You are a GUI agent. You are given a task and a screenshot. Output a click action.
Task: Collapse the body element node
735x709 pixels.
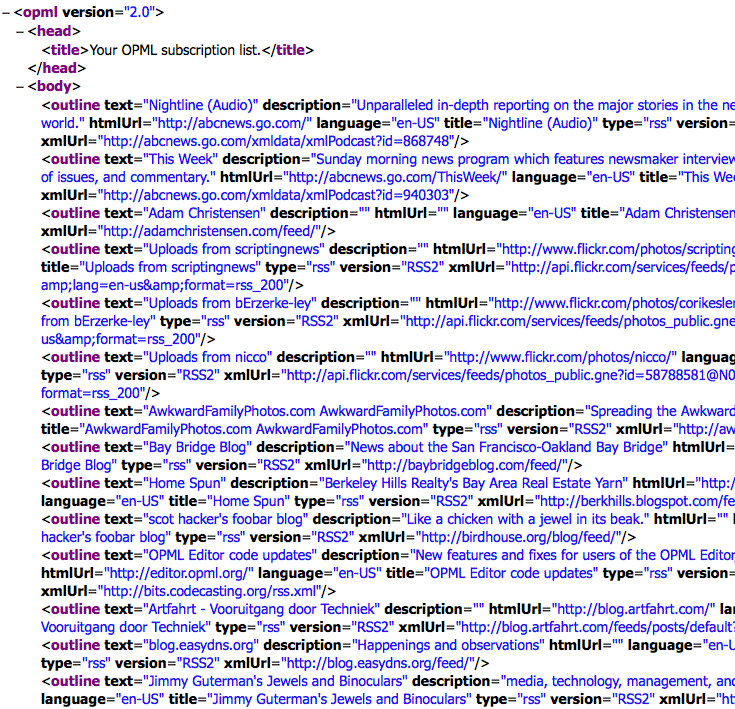click(x=20, y=85)
